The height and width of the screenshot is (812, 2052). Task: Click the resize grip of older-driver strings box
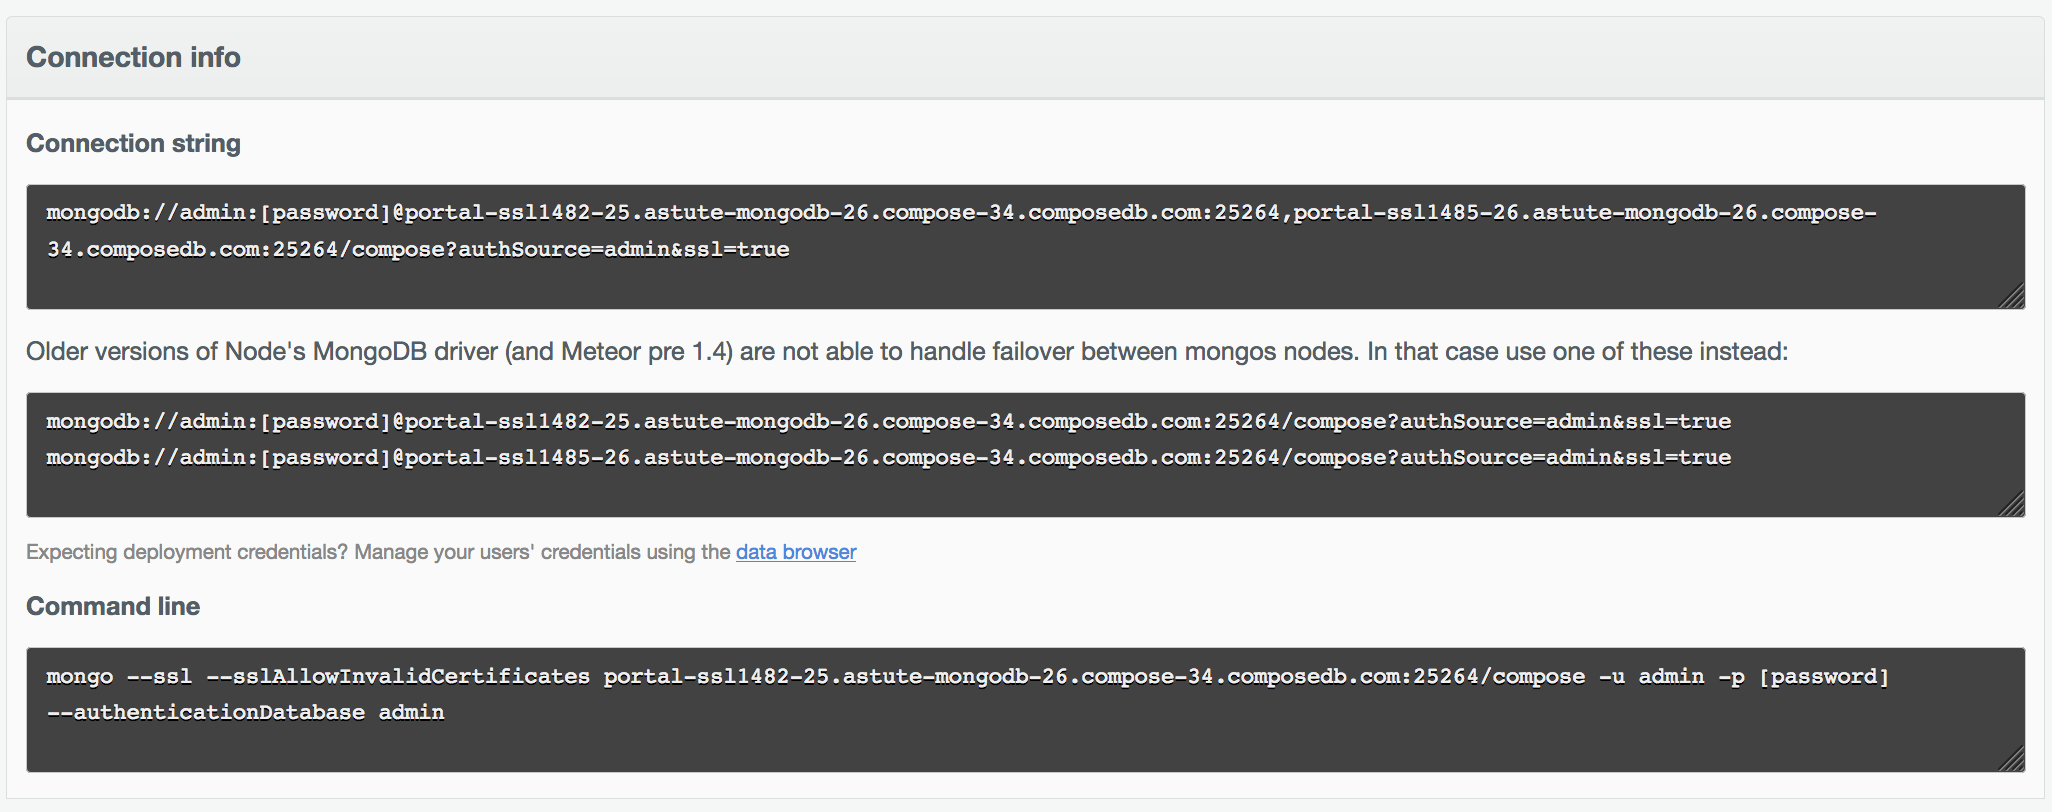click(x=2013, y=505)
